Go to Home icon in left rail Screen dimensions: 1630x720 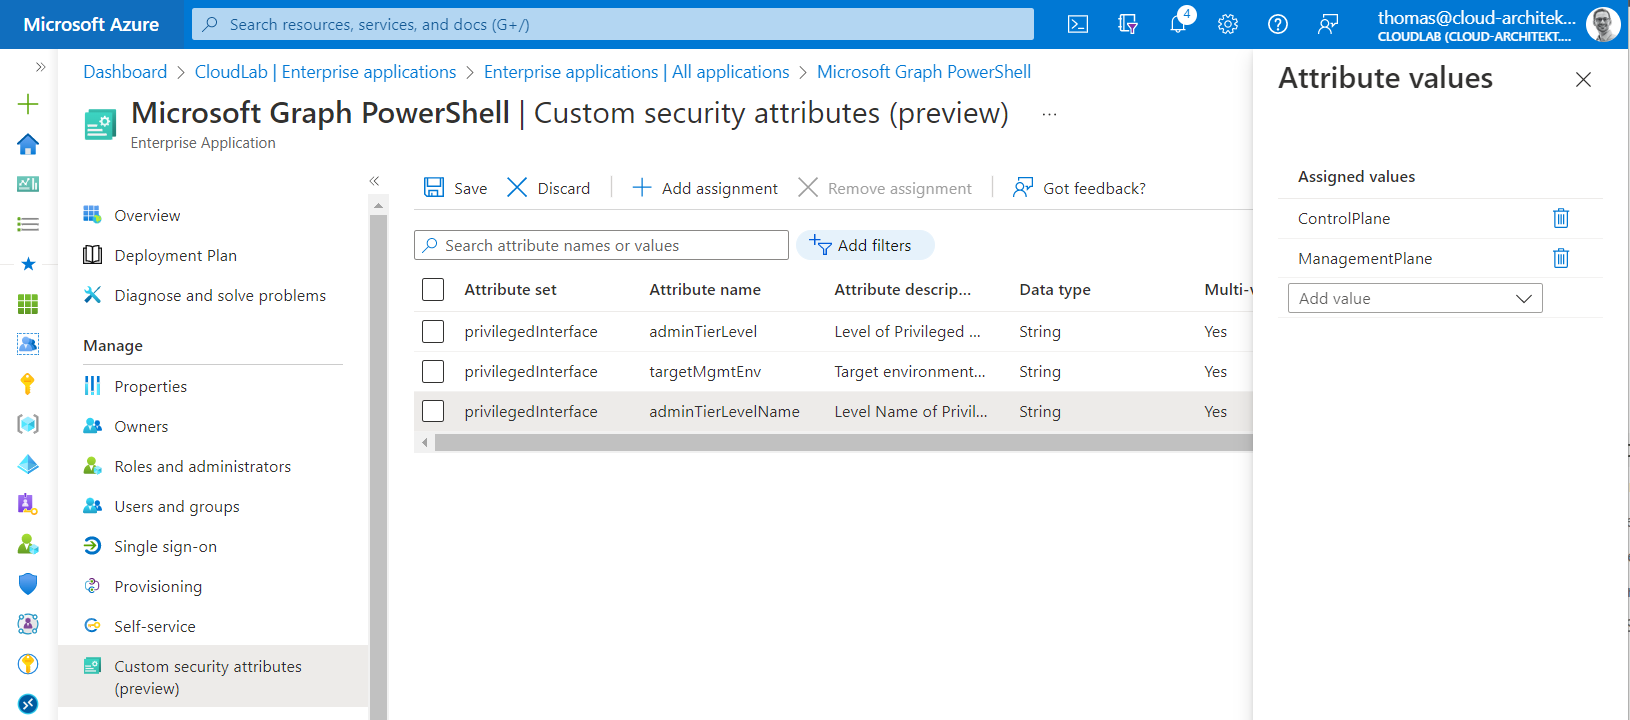point(28,144)
